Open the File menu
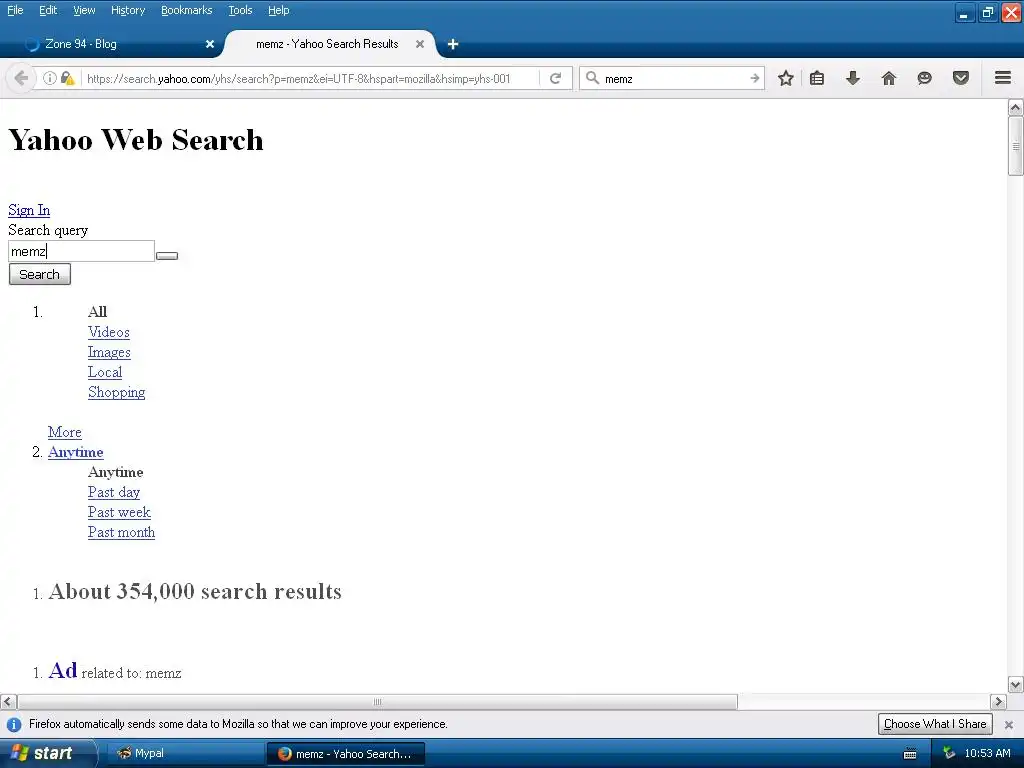 15,10
